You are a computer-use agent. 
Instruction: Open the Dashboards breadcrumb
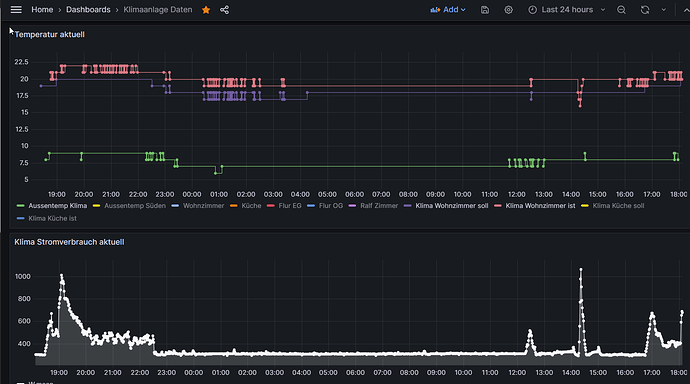tap(88, 10)
